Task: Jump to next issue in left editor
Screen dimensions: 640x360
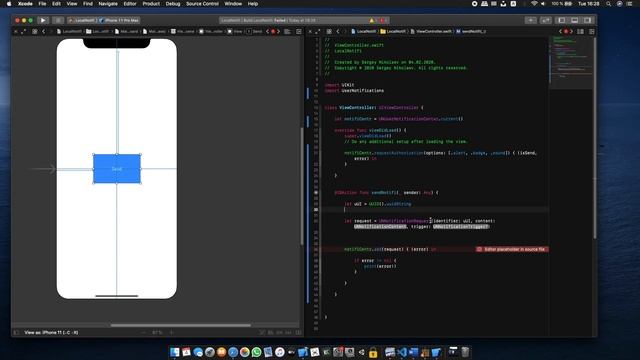Action: [x=278, y=31]
